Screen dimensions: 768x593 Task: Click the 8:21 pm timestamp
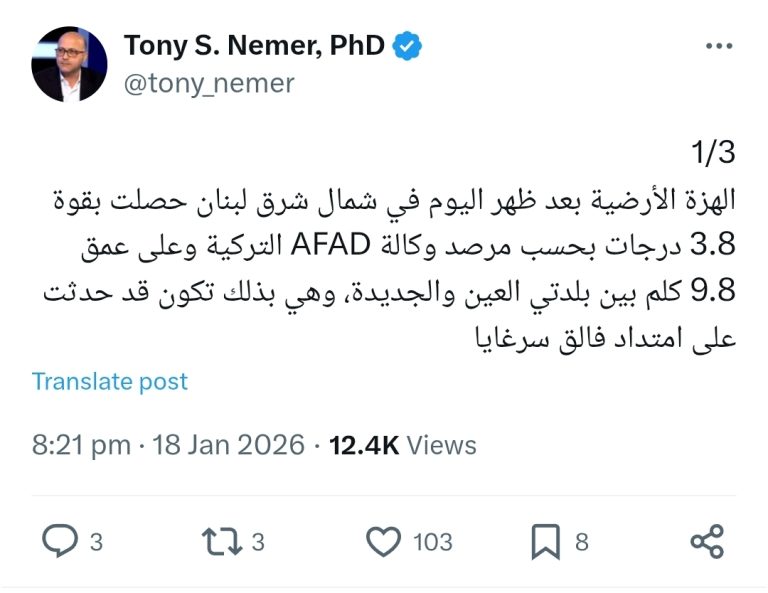point(81,445)
